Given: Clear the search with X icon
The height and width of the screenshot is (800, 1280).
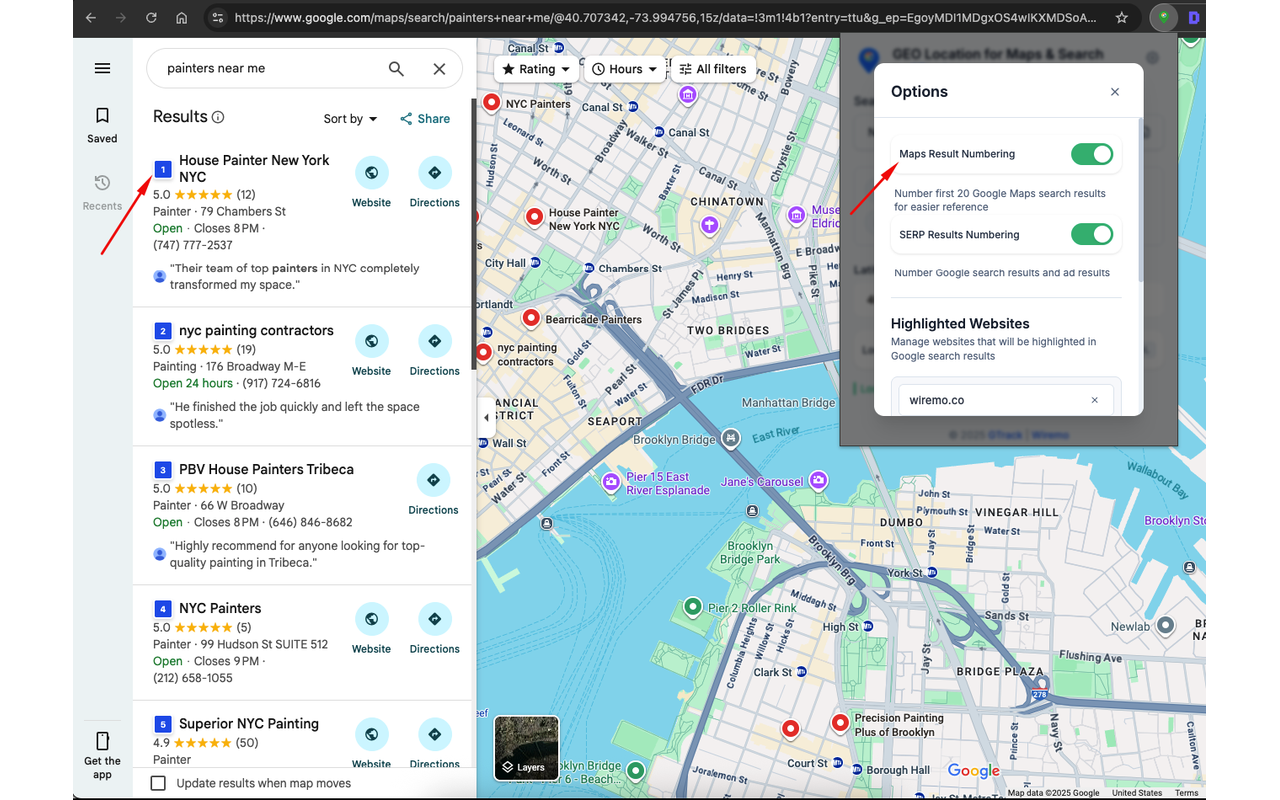Looking at the screenshot, I should point(439,69).
